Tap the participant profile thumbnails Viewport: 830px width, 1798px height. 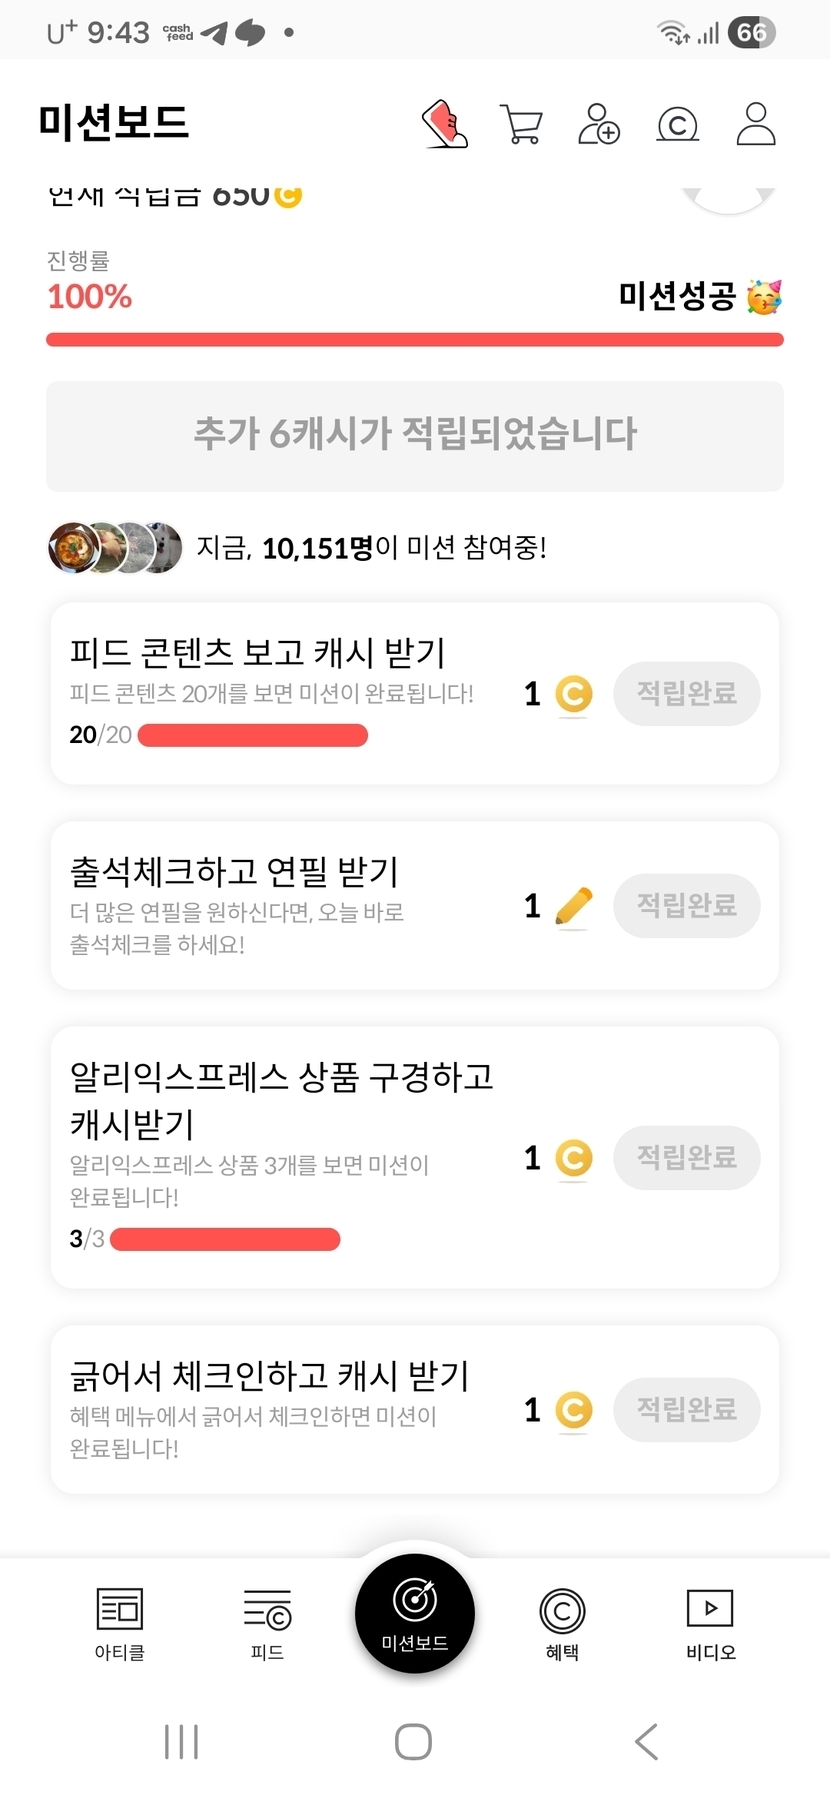click(115, 548)
